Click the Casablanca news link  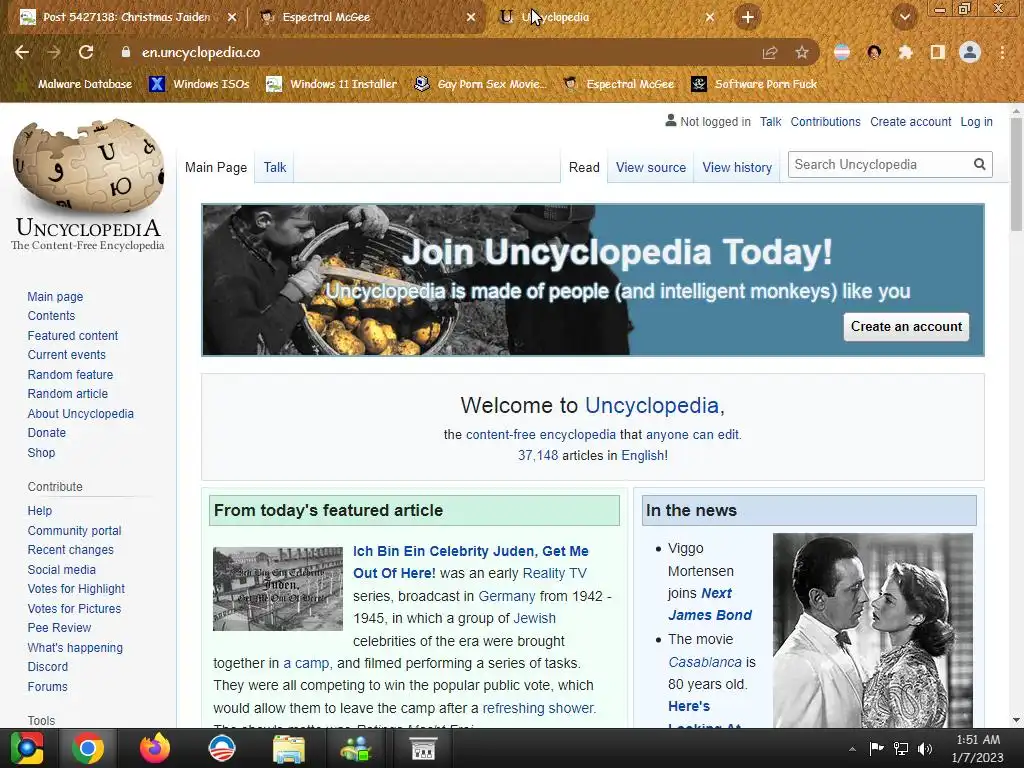tap(705, 662)
